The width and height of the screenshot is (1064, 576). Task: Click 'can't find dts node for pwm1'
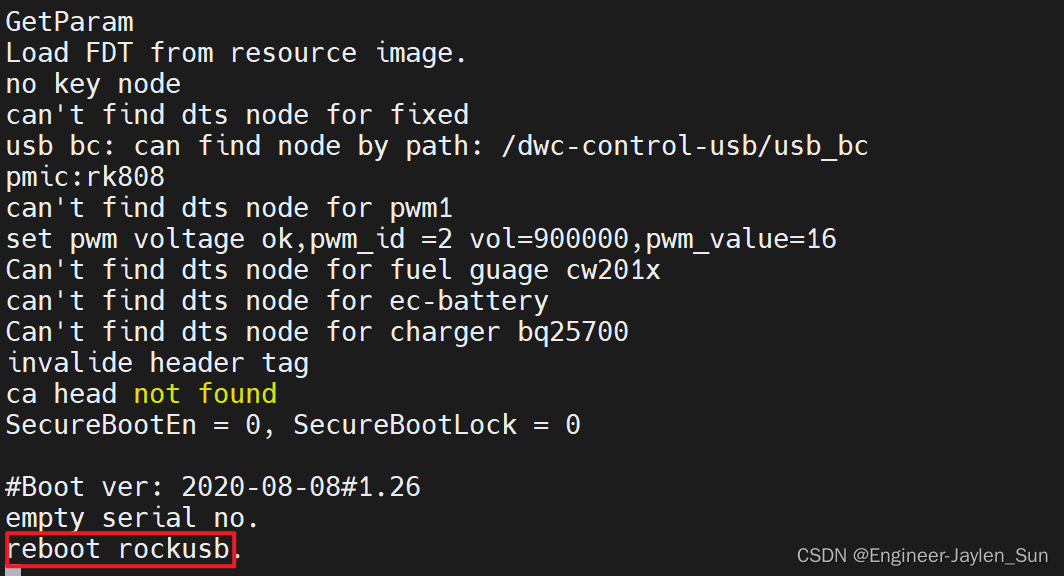pos(229,208)
